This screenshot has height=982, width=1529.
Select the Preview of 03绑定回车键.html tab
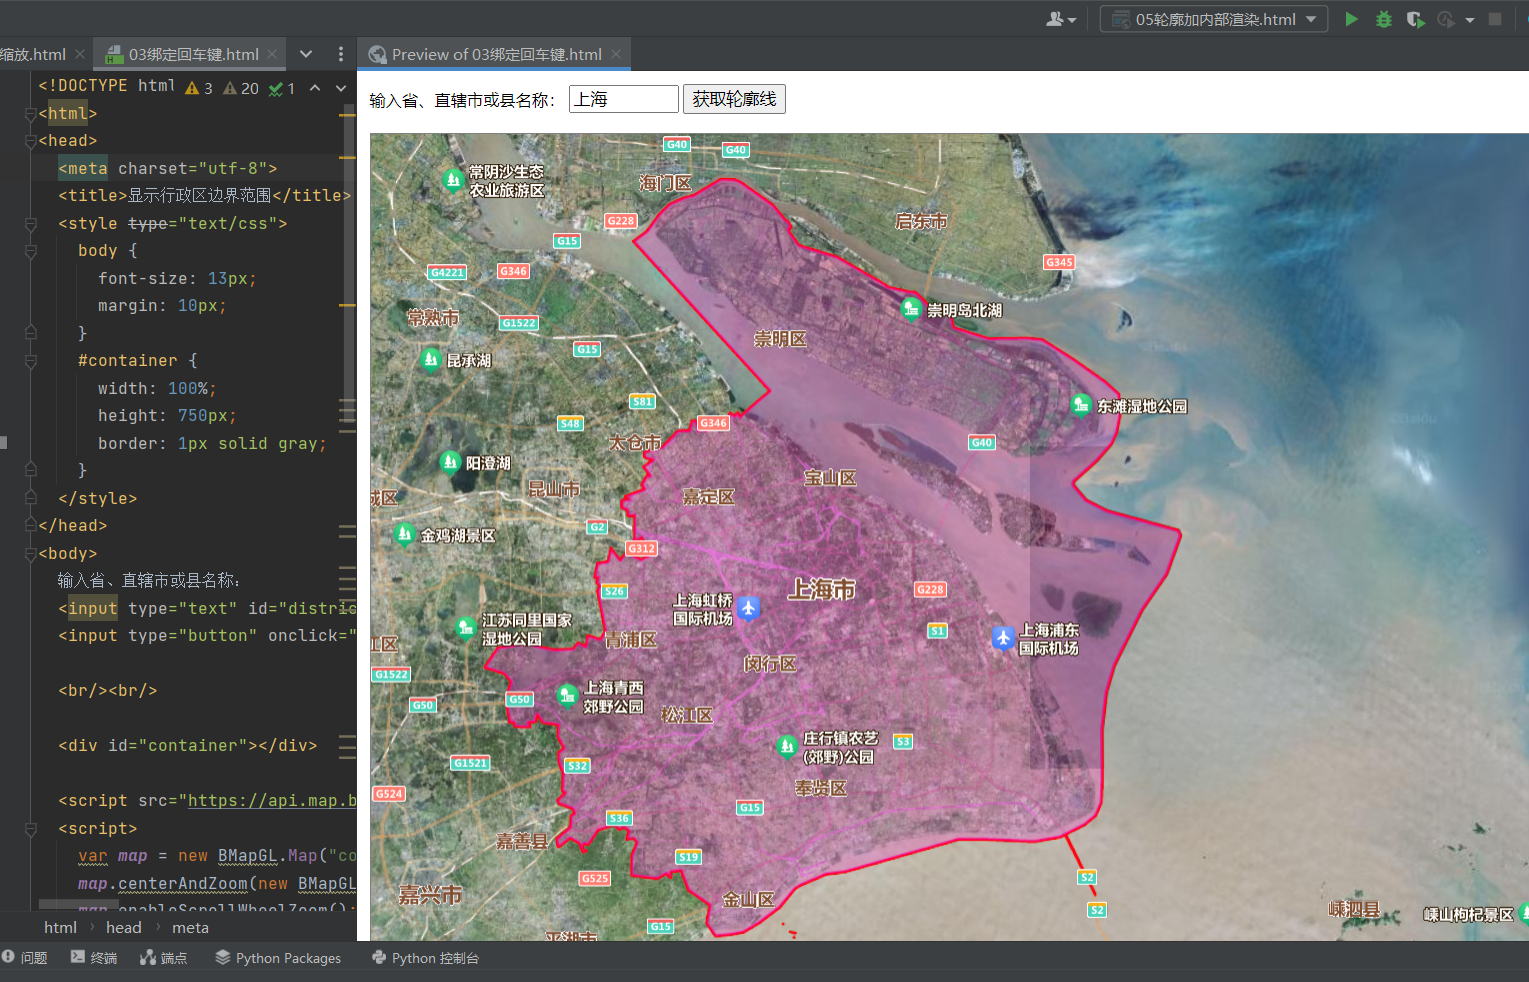pos(496,54)
